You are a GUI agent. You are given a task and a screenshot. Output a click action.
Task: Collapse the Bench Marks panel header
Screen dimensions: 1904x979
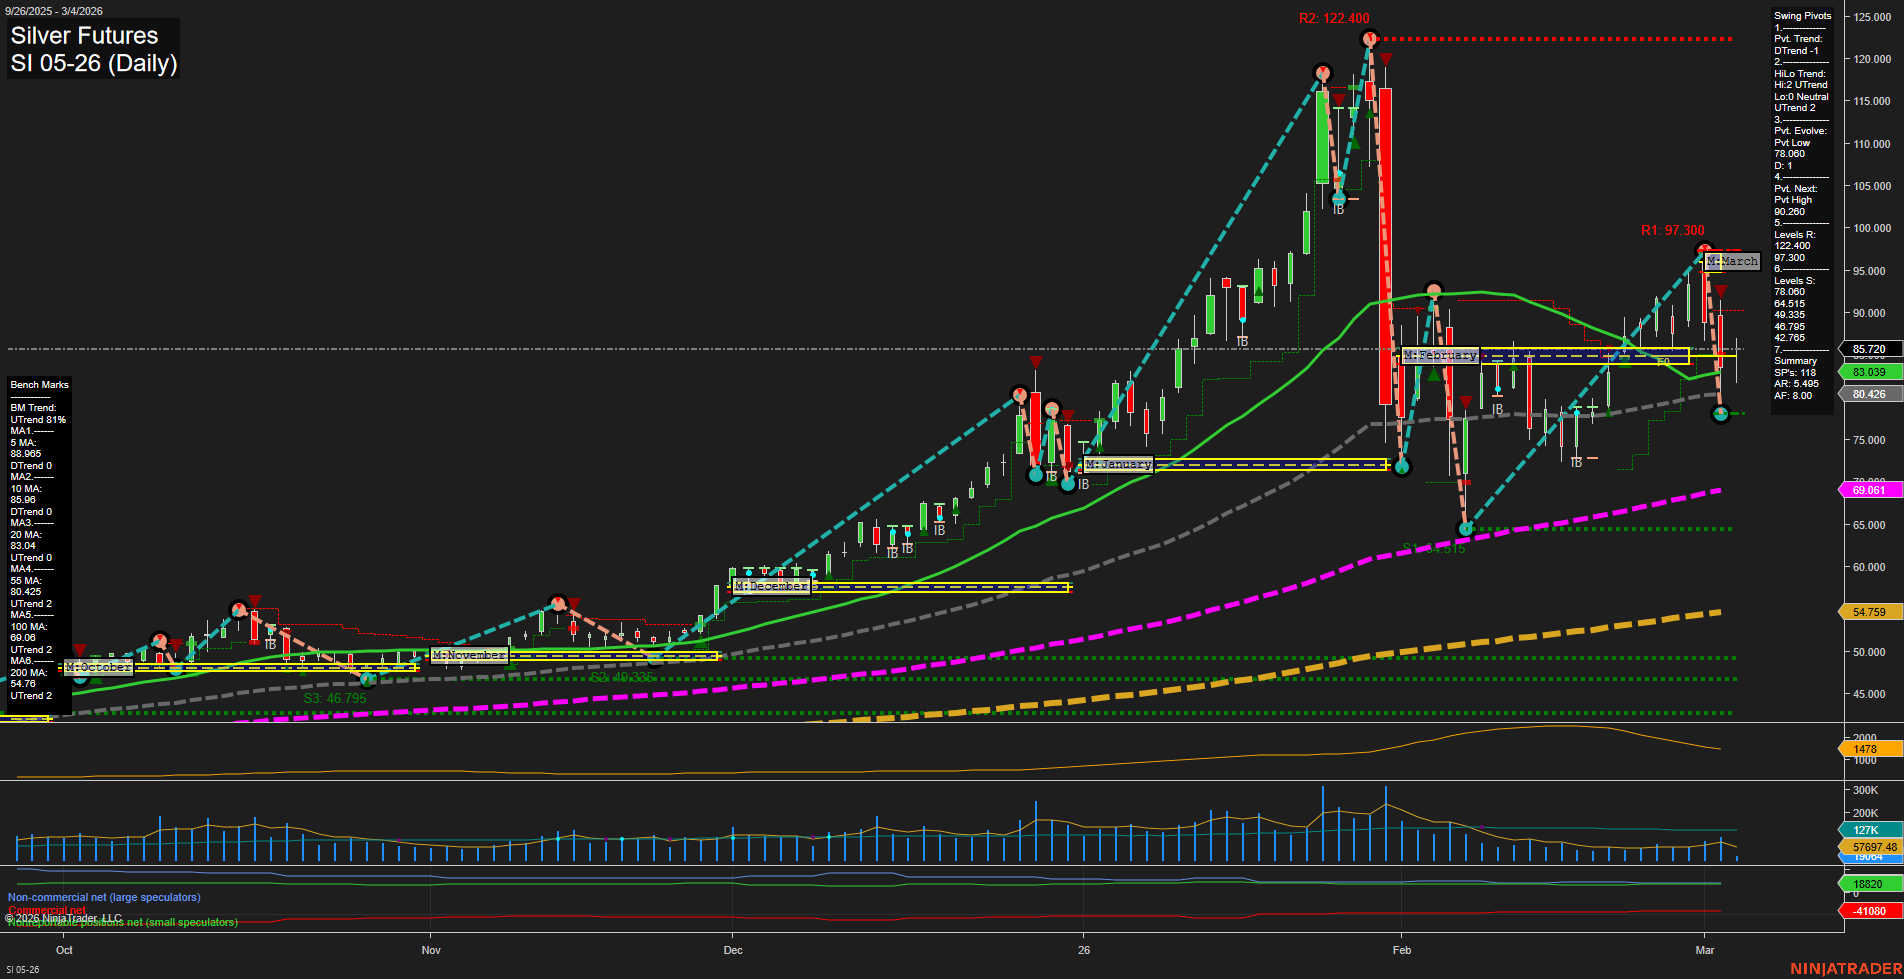tap(38, 384)
